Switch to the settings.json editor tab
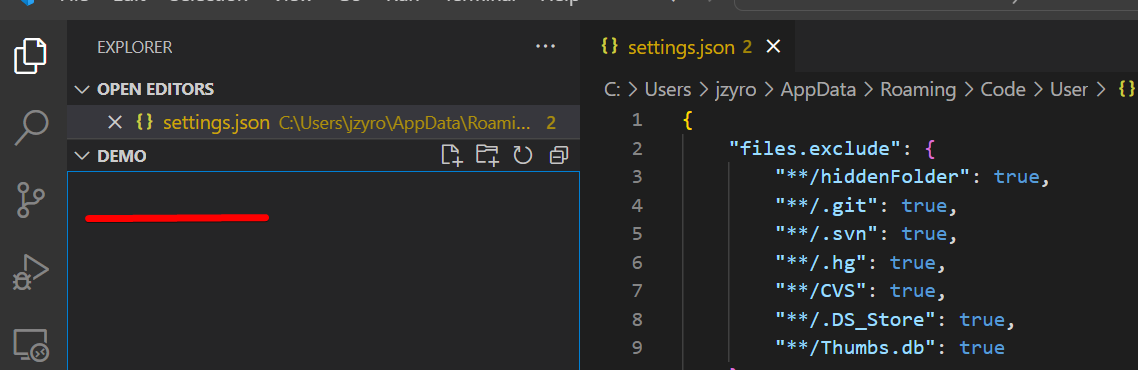This screenshot has width=1138, height=370. tap(688, 47)
